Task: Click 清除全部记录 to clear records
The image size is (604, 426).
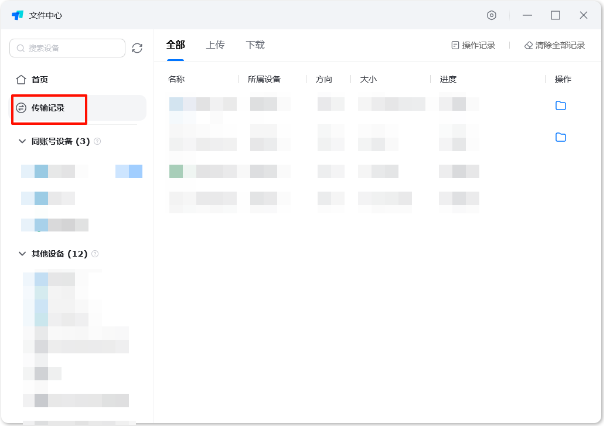Action: pyautogui.click(x=555, y=45)
